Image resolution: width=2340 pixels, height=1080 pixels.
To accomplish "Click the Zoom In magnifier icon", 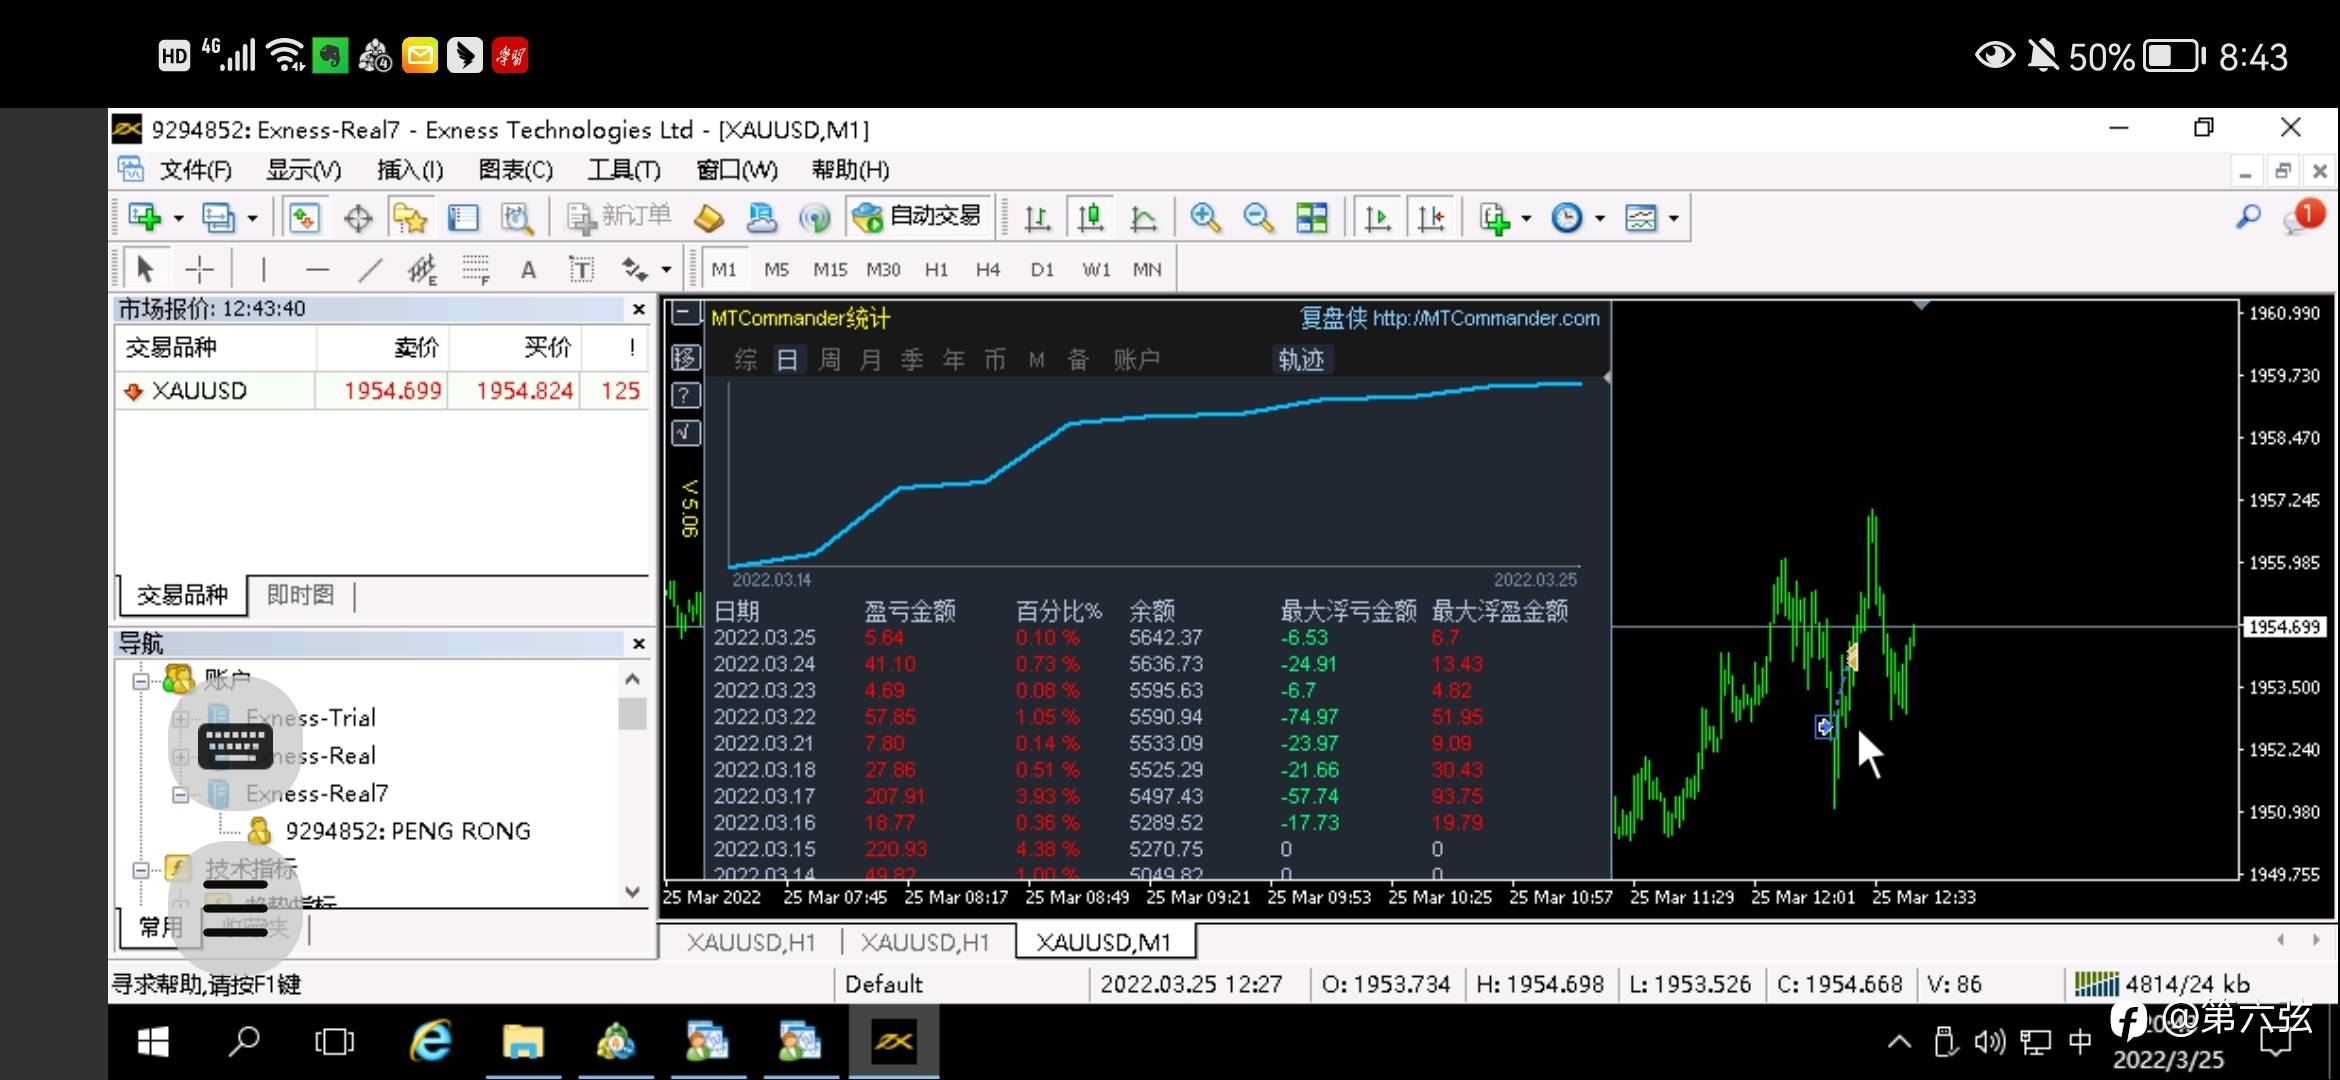I will point(1205,217).
